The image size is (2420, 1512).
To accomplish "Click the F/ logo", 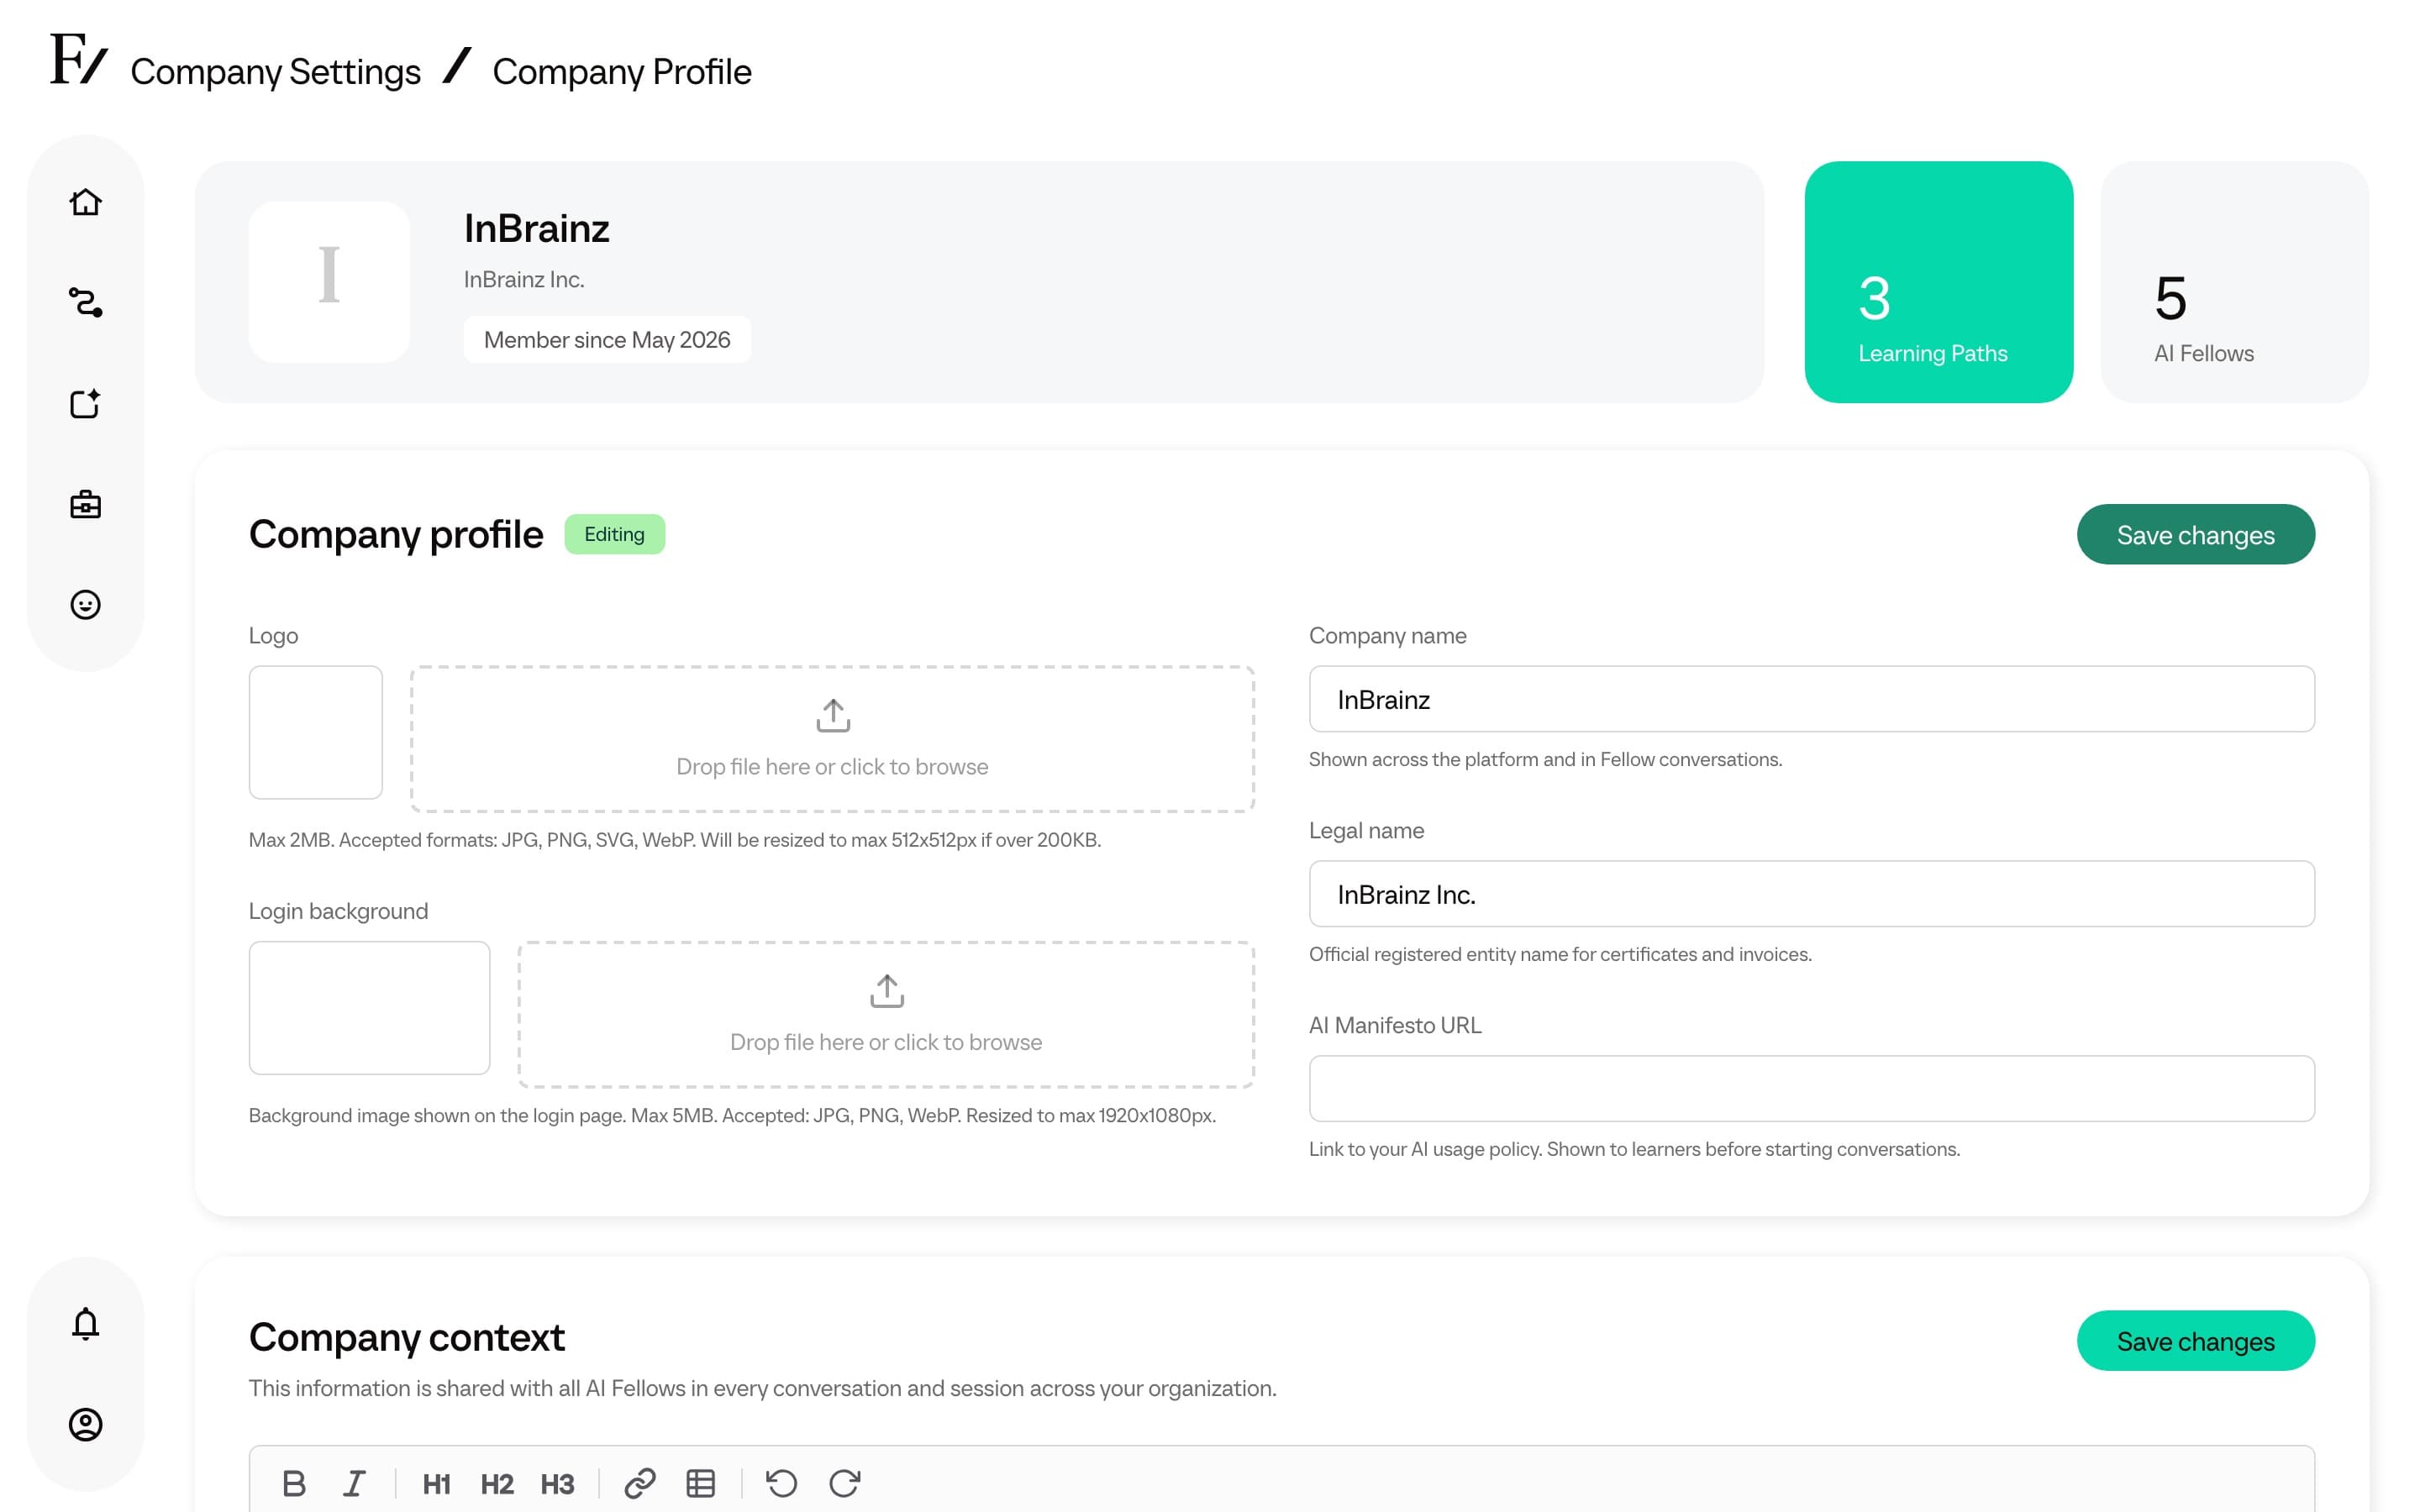I will [x=78, y=59].
